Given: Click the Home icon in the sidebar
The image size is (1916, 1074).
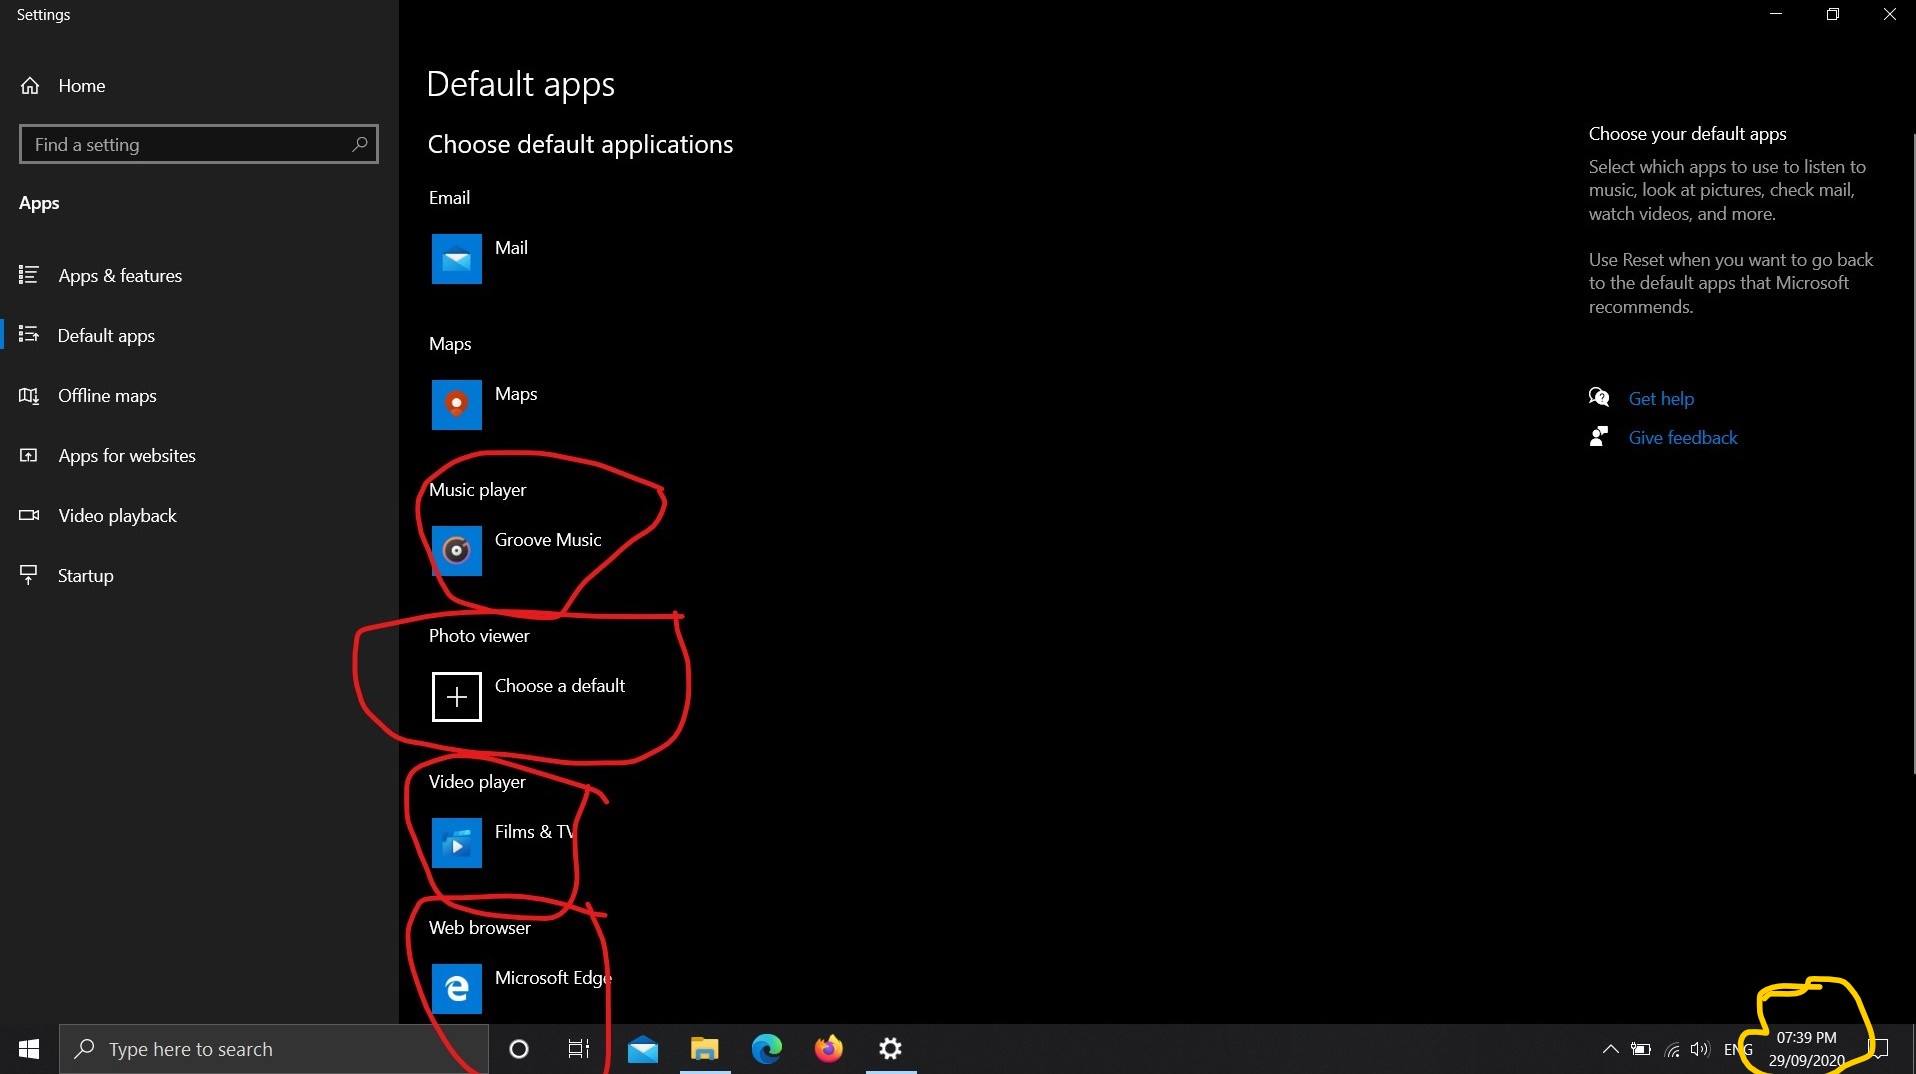Looking at the screenshot, I should 30,86.
